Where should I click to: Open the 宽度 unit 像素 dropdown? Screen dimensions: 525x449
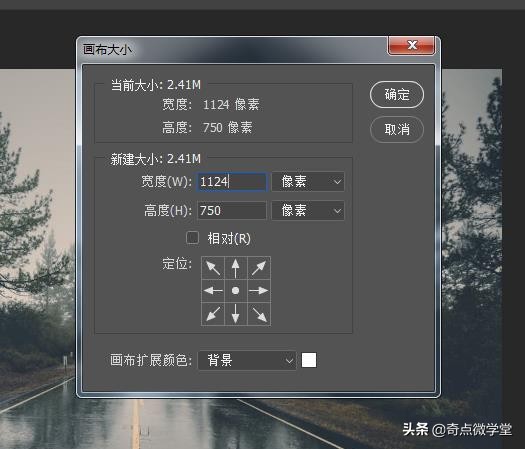pyautogui.click(x=308, y=182)
